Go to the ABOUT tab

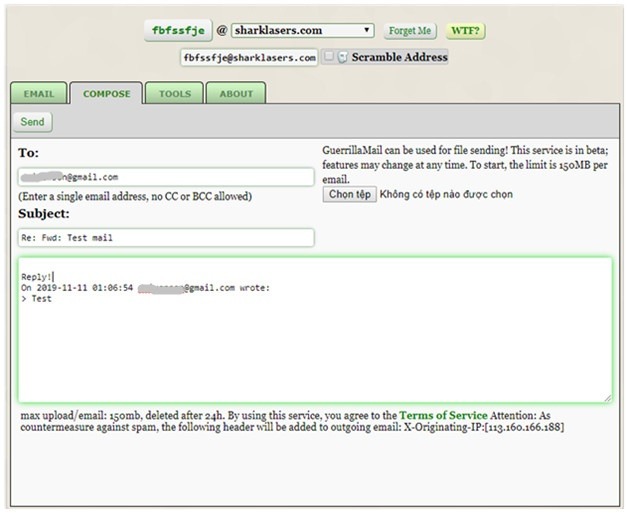pos(236,94)
